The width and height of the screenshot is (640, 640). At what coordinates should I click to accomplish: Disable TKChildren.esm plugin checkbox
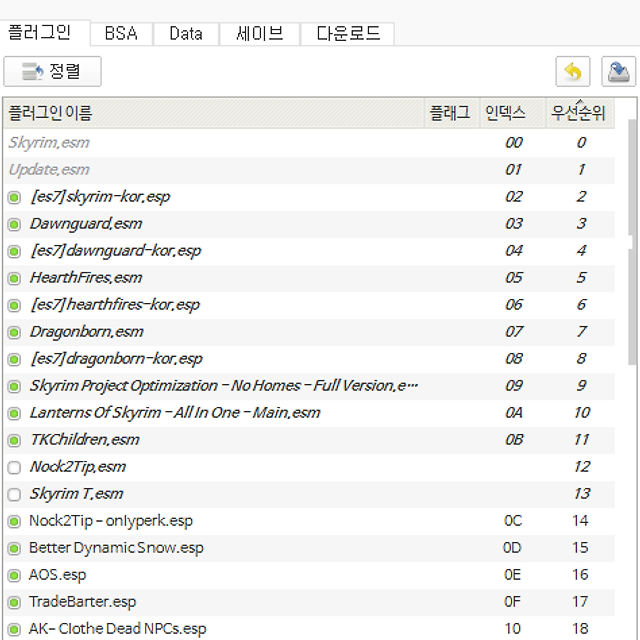[14, 440]
